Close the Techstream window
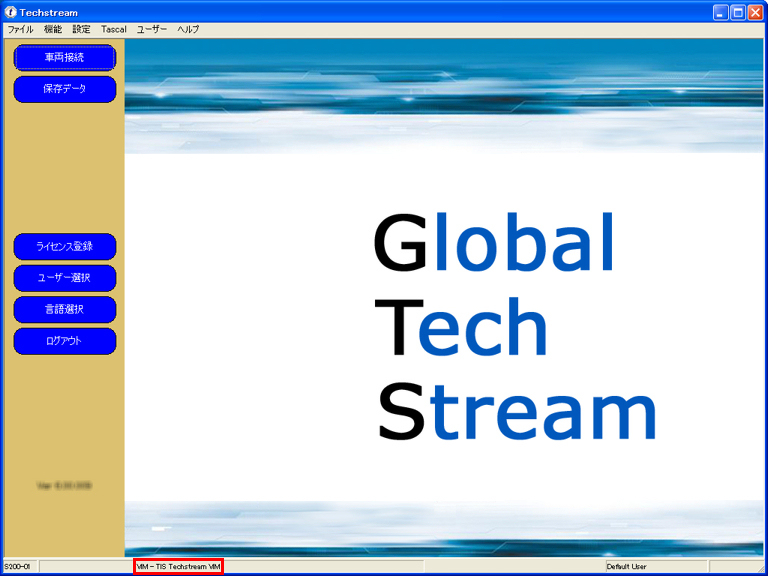The width and height of the screenshot is (768, 576). [x=755, y=13]
